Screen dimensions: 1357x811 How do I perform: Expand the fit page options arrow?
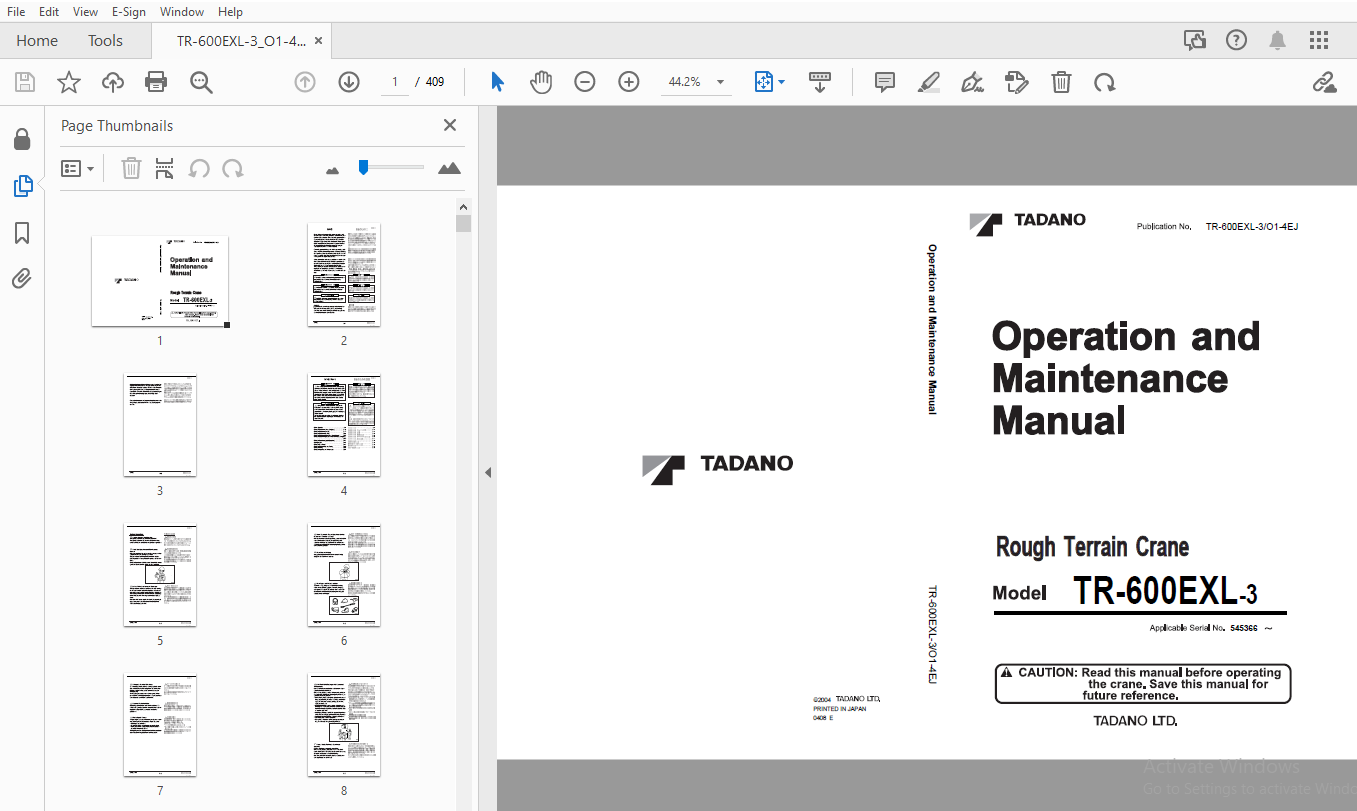782,82
